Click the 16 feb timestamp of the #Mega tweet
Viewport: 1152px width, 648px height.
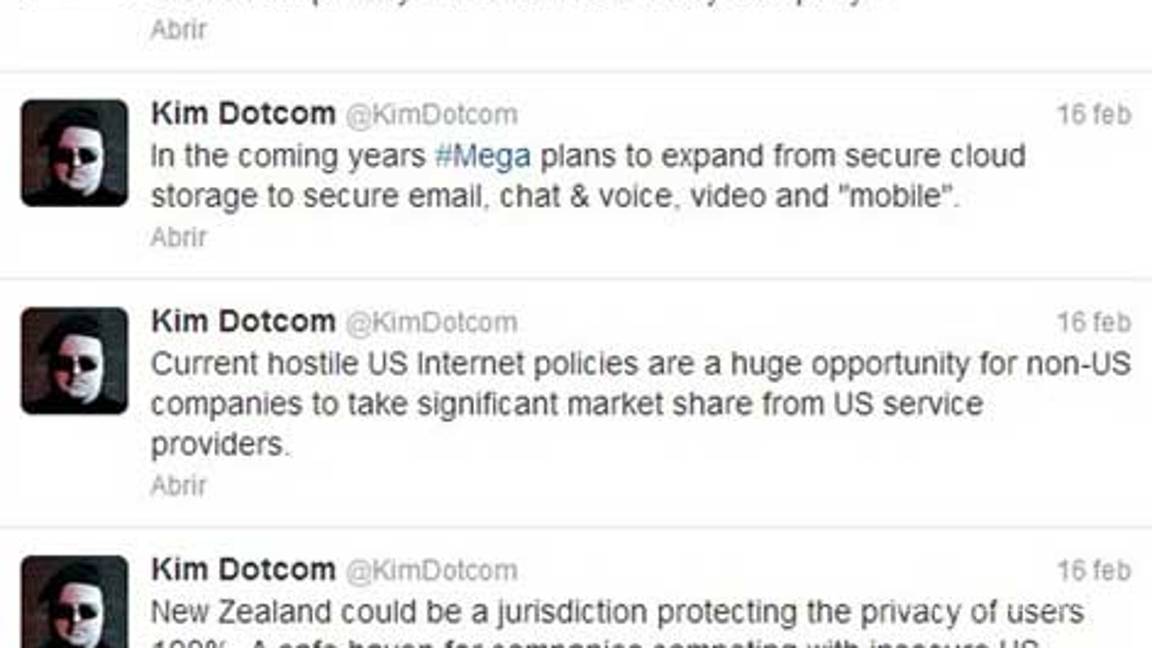(1094, 115)
